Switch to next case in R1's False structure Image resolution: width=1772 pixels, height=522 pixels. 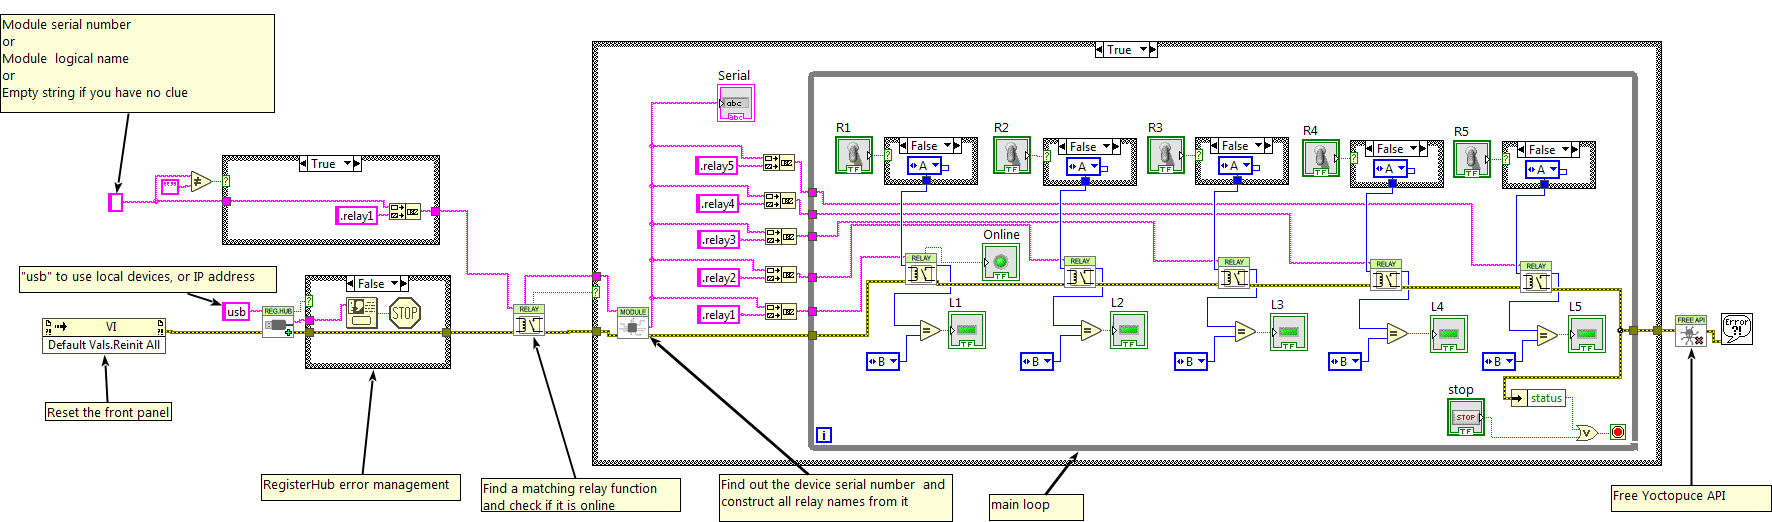(957, 146)
